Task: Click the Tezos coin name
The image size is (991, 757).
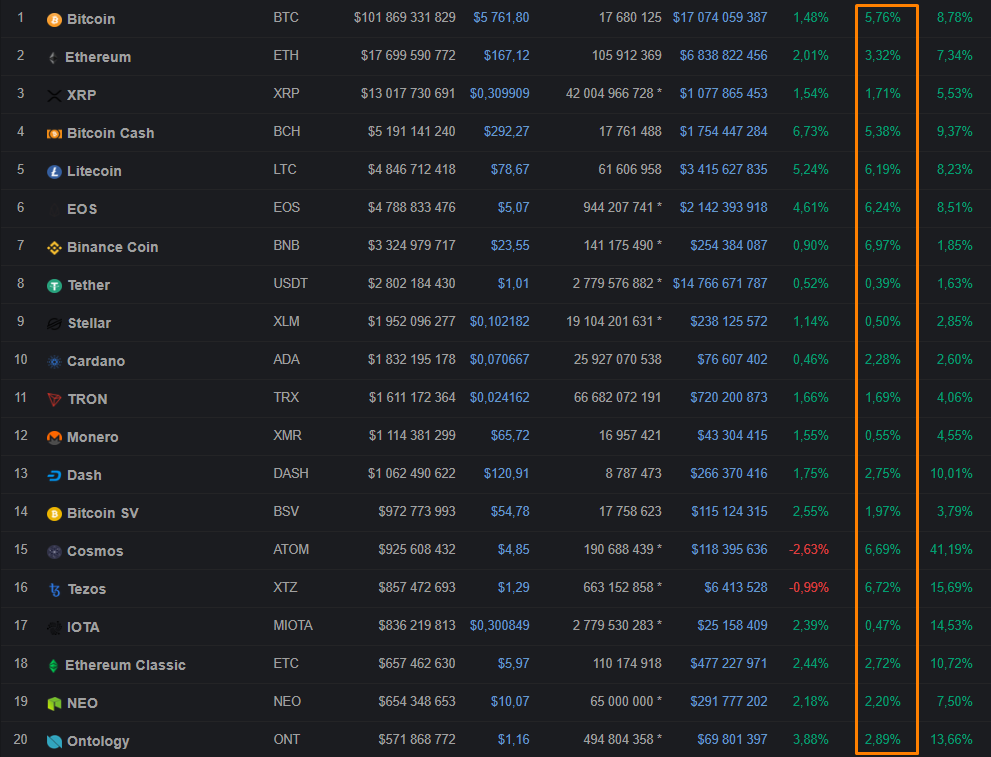Action: pyautogui.click(x=86, y=589)
